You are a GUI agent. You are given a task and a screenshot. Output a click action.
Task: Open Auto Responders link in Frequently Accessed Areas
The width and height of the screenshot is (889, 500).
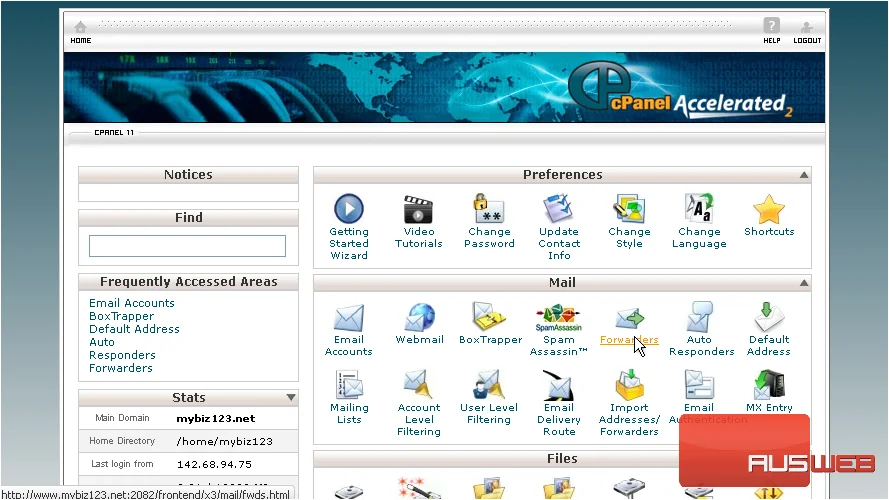[122, 349]
